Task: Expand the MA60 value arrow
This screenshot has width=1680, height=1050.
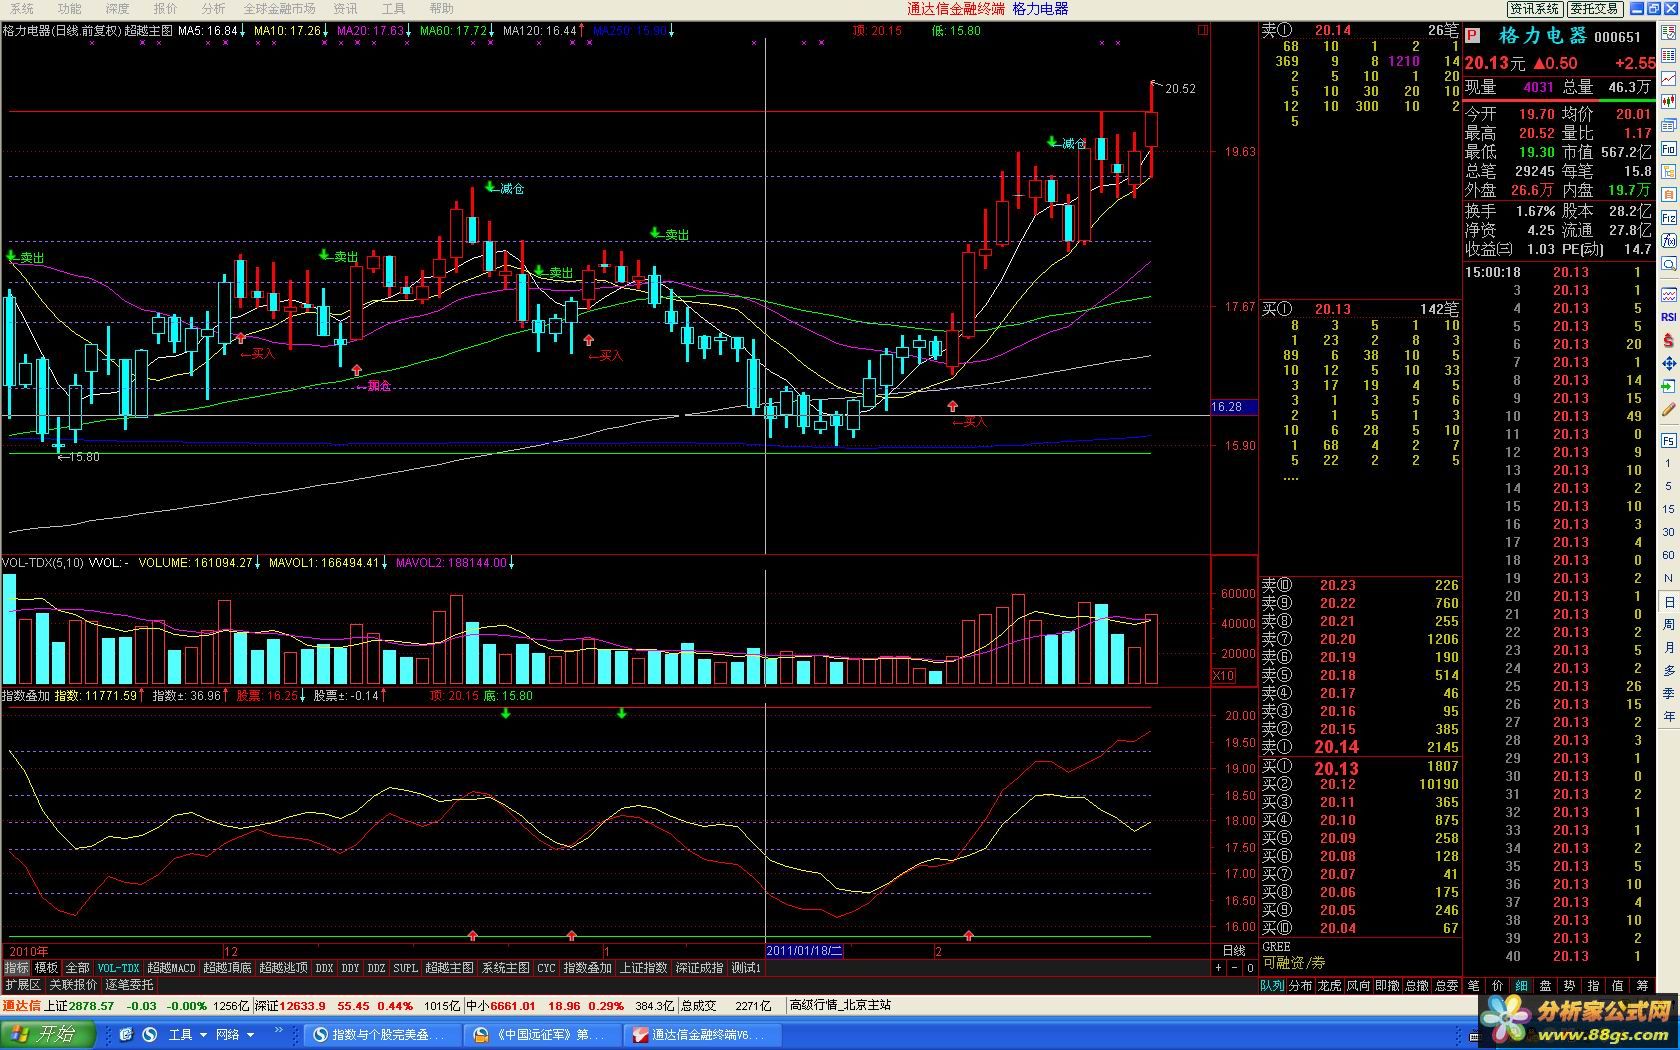Action: [491, 31]
